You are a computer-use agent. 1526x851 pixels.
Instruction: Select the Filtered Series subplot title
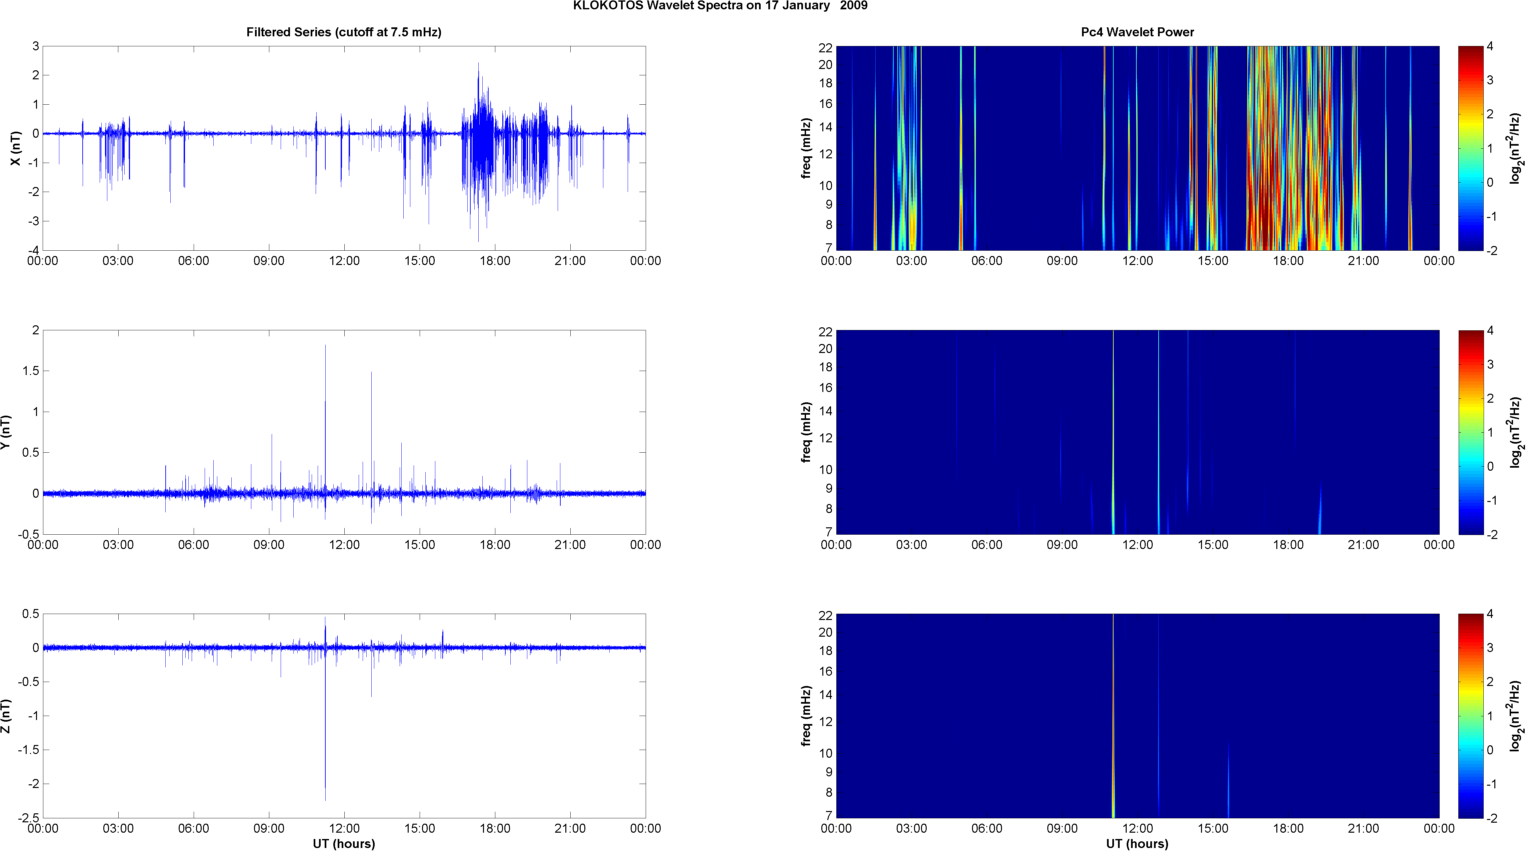[x=343, y=32]
